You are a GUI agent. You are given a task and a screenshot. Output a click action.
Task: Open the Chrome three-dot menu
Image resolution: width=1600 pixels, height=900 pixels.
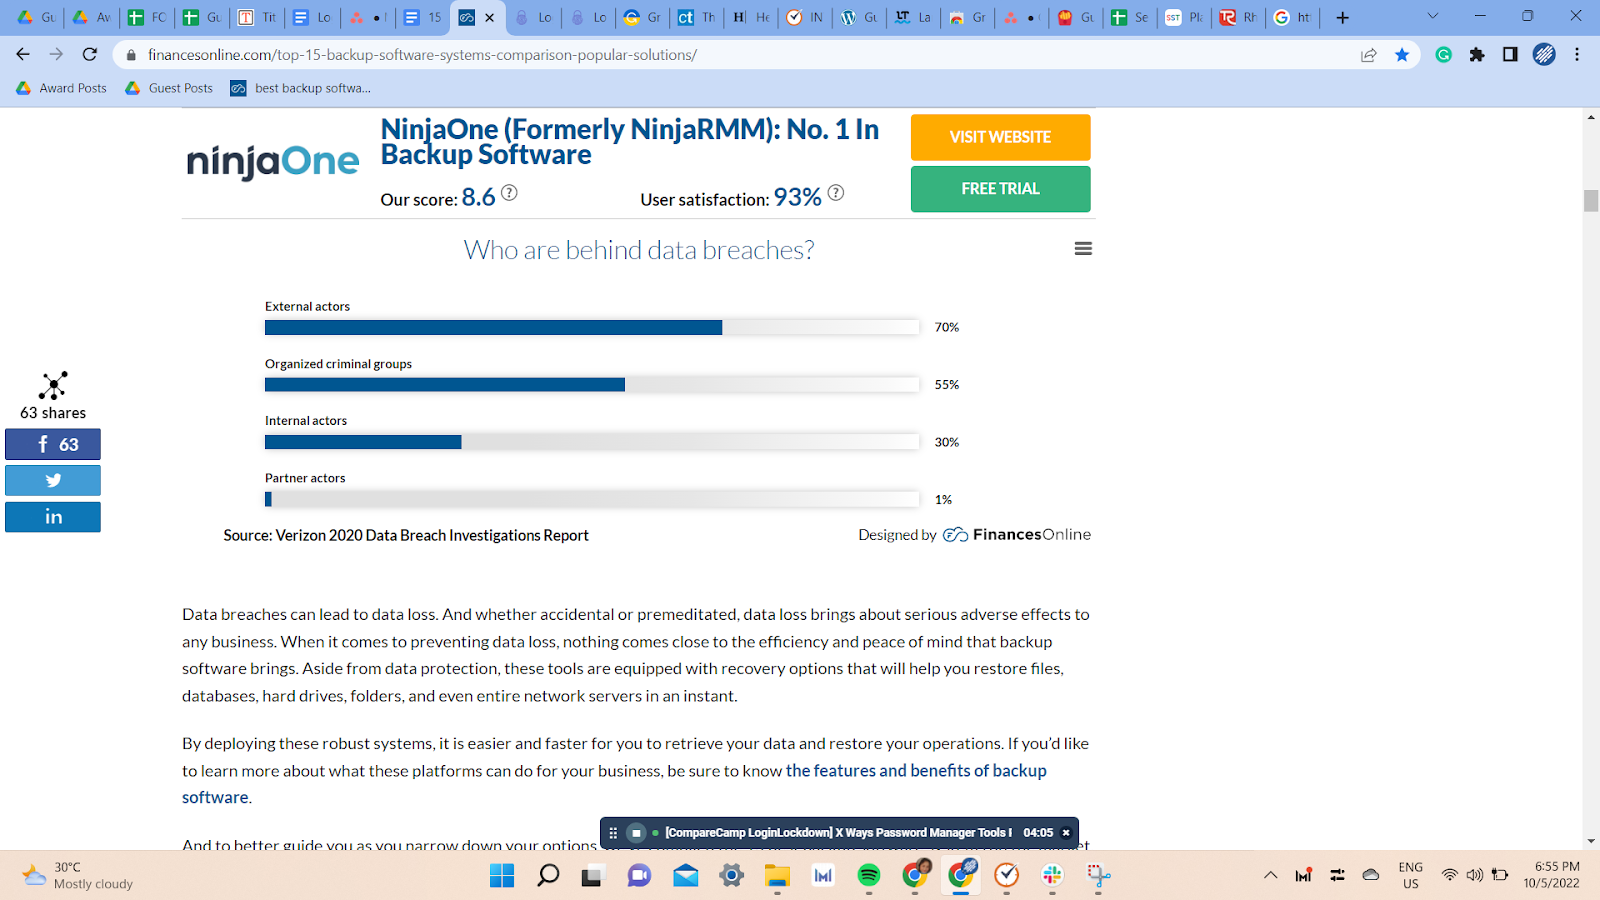tap(1577, 55)
